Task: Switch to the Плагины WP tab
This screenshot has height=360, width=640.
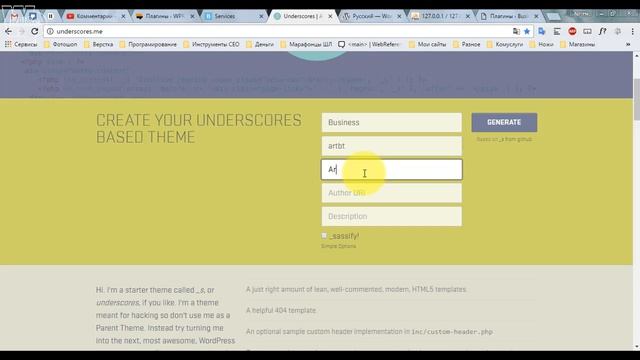Action: (165, 16)
